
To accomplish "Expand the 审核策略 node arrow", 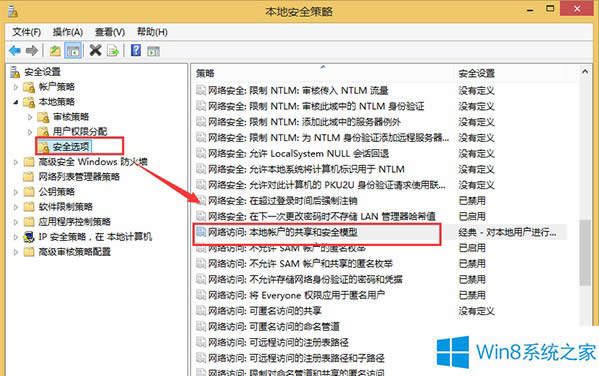I will 30,117.
